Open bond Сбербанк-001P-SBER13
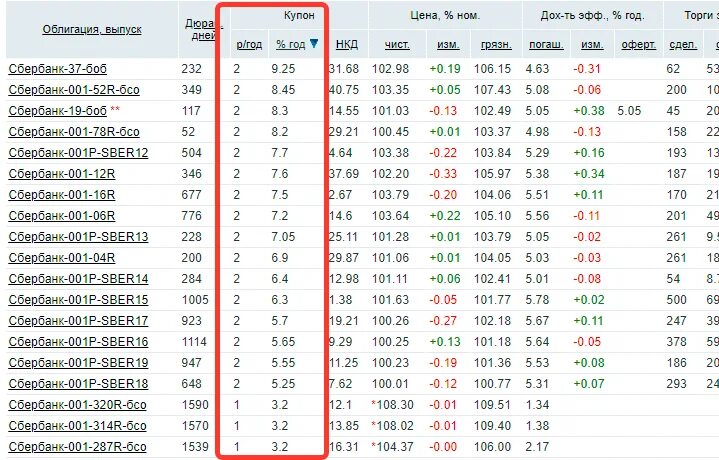This screenshot has width=719, height=460. pos(78,237)
